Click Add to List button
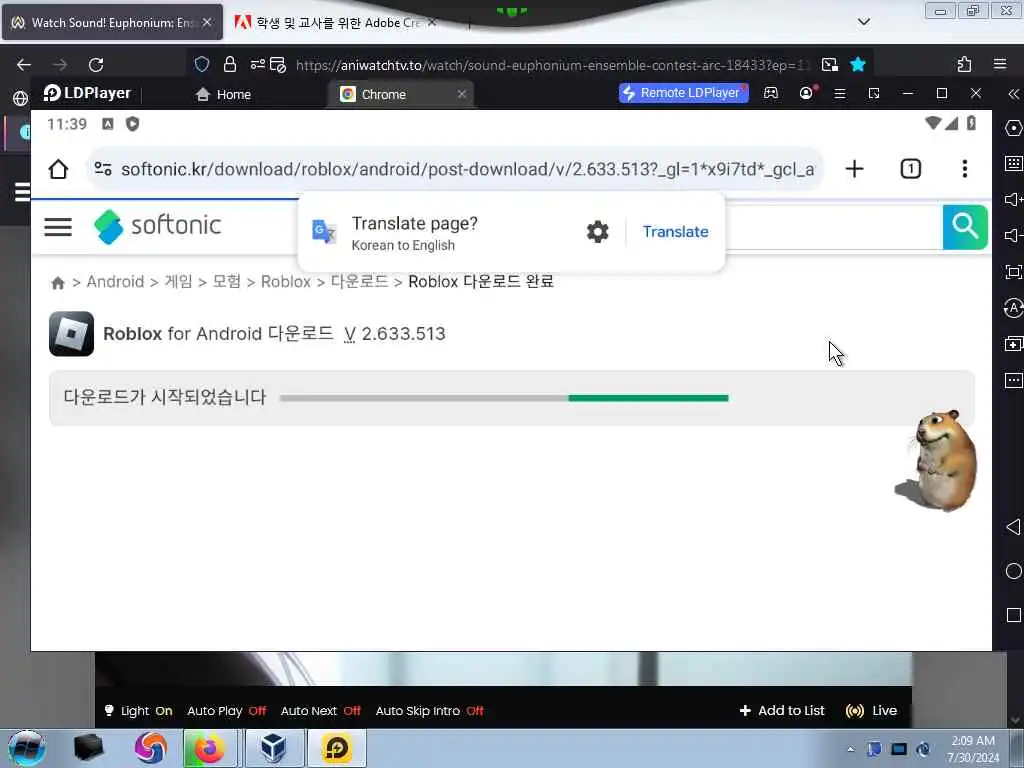 [782, 711]
